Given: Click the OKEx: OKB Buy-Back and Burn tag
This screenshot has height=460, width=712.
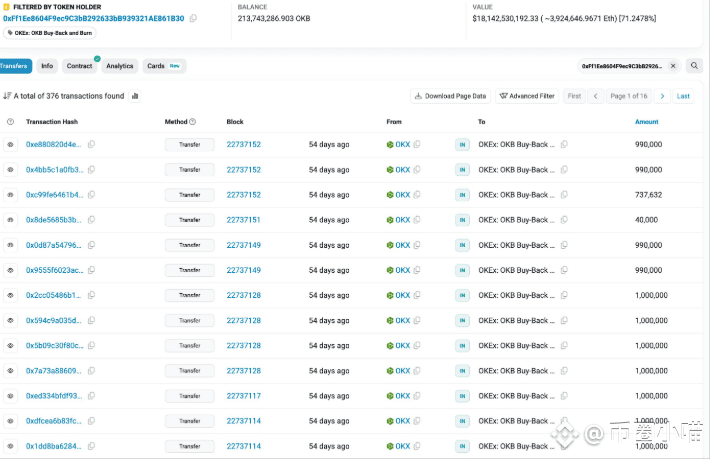Looking at the screenshot, I should click(x=50, y=33).
